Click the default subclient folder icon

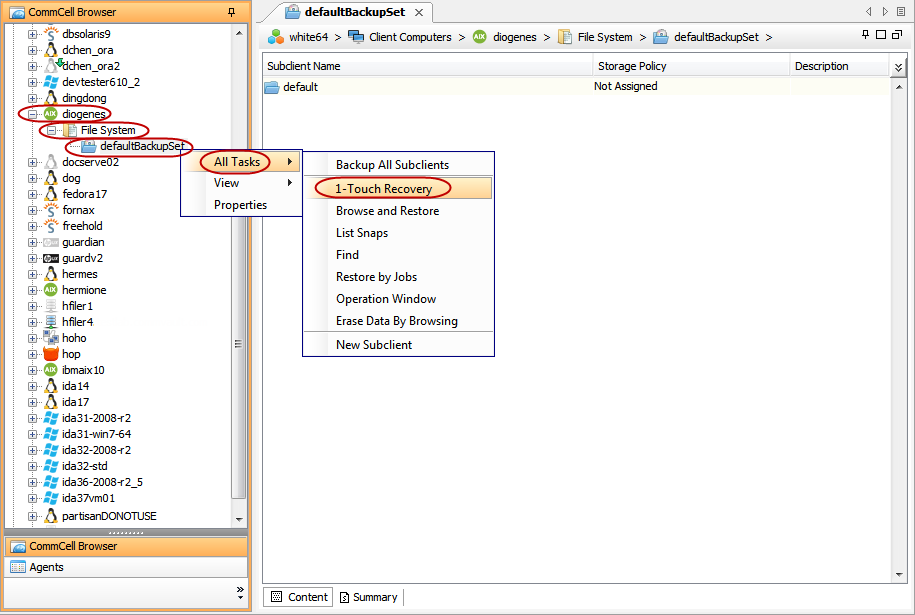(x=272, y=87)
